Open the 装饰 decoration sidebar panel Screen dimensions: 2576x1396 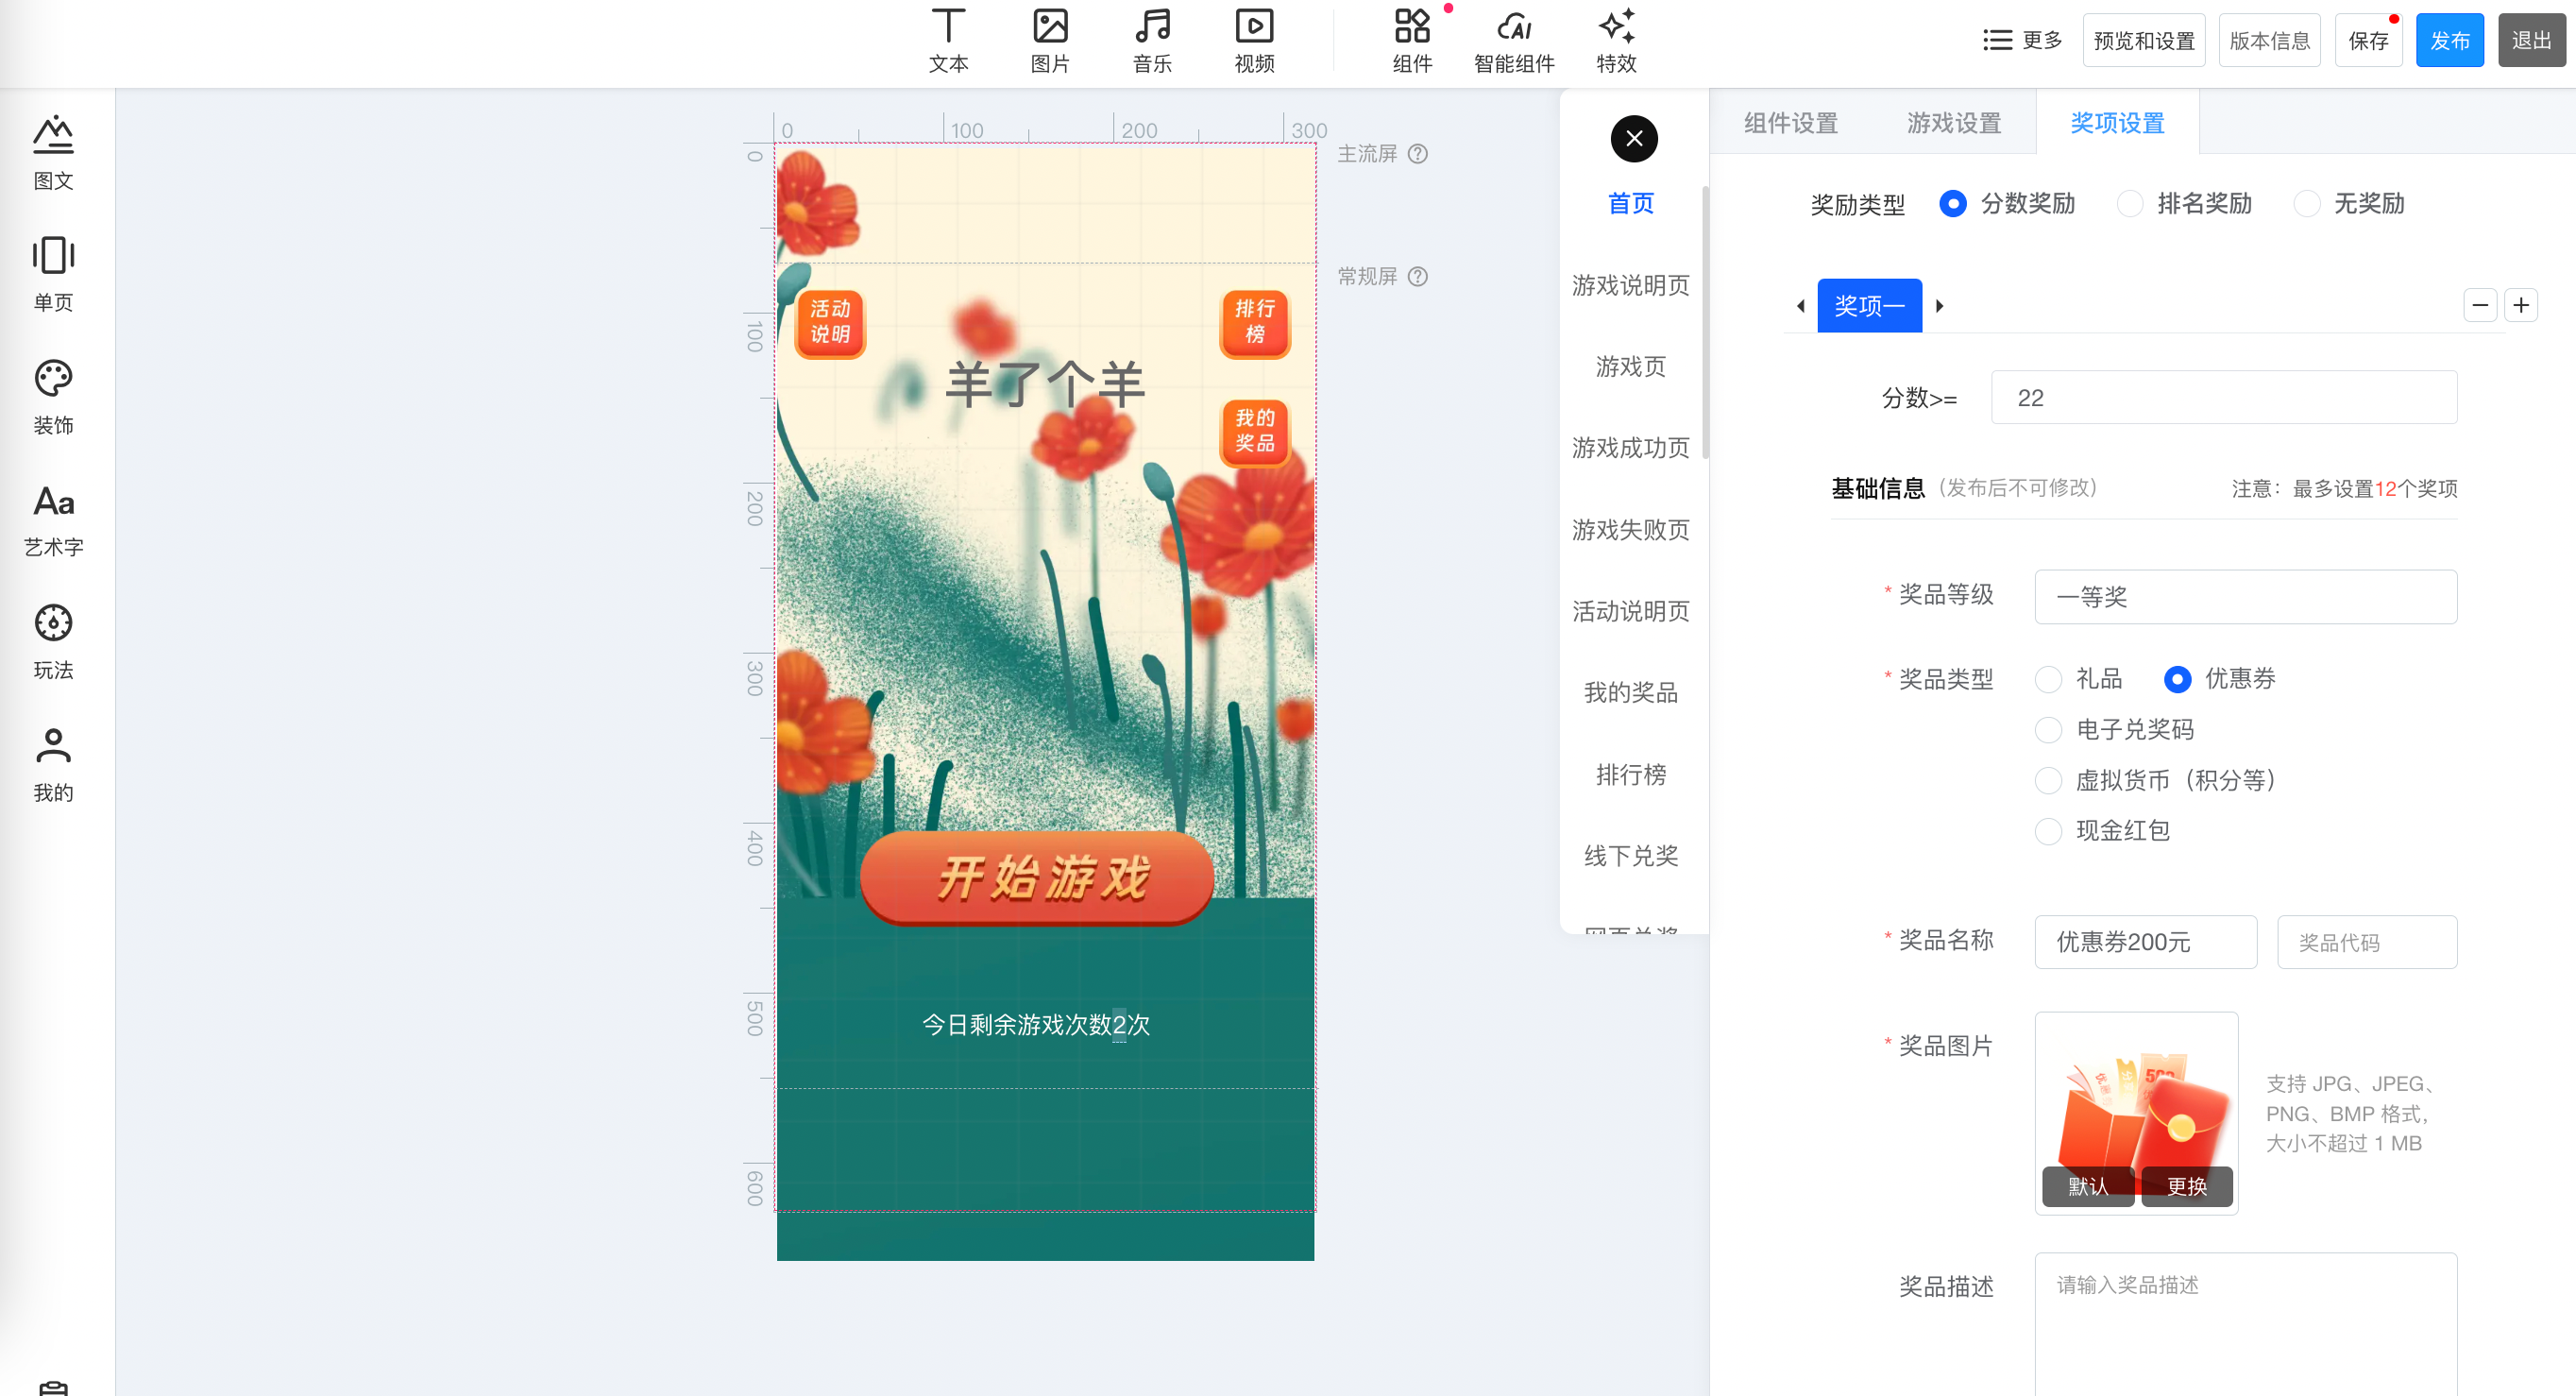[x=53, y=397]
